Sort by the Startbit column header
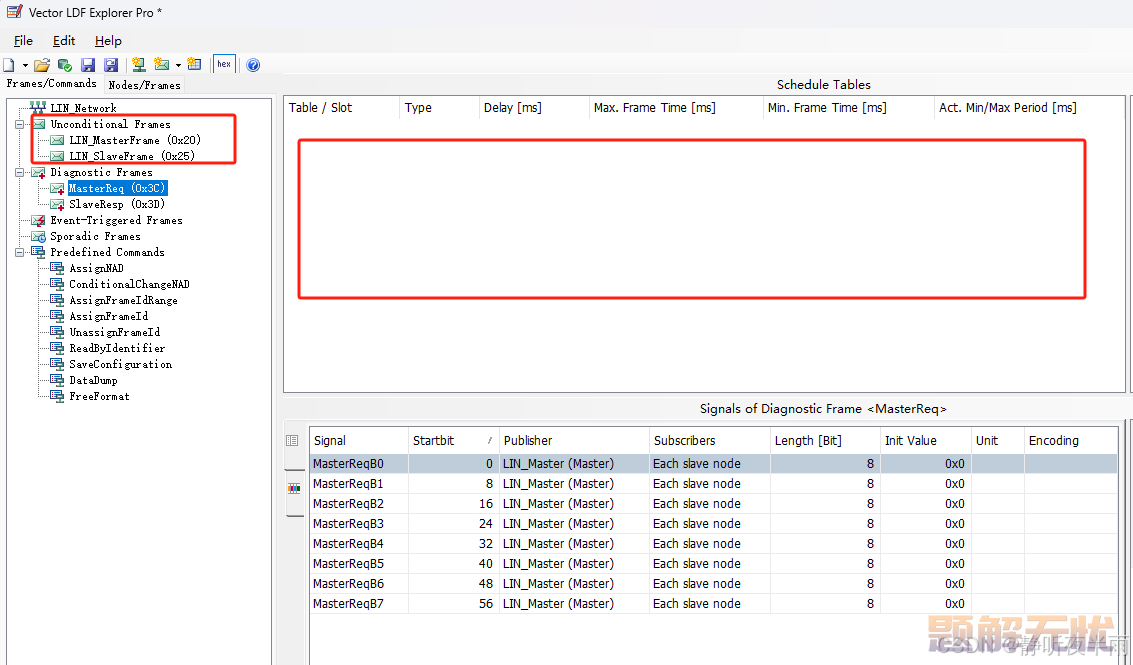The width and height of the screenshot is (1133, 665). point(453,440)
